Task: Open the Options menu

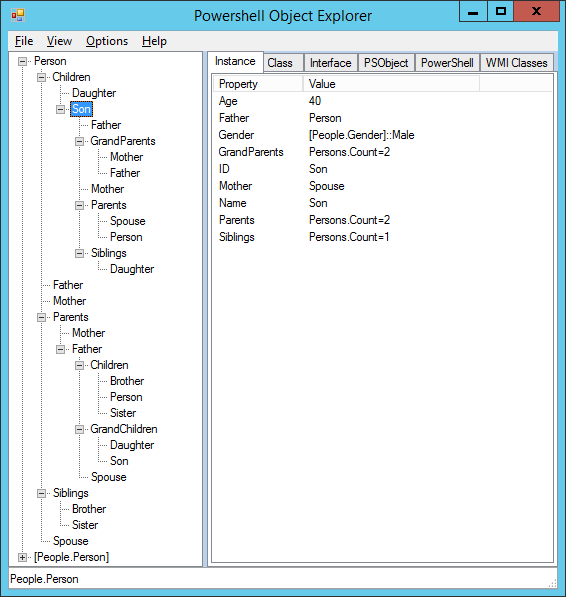Action: (107, 41)
